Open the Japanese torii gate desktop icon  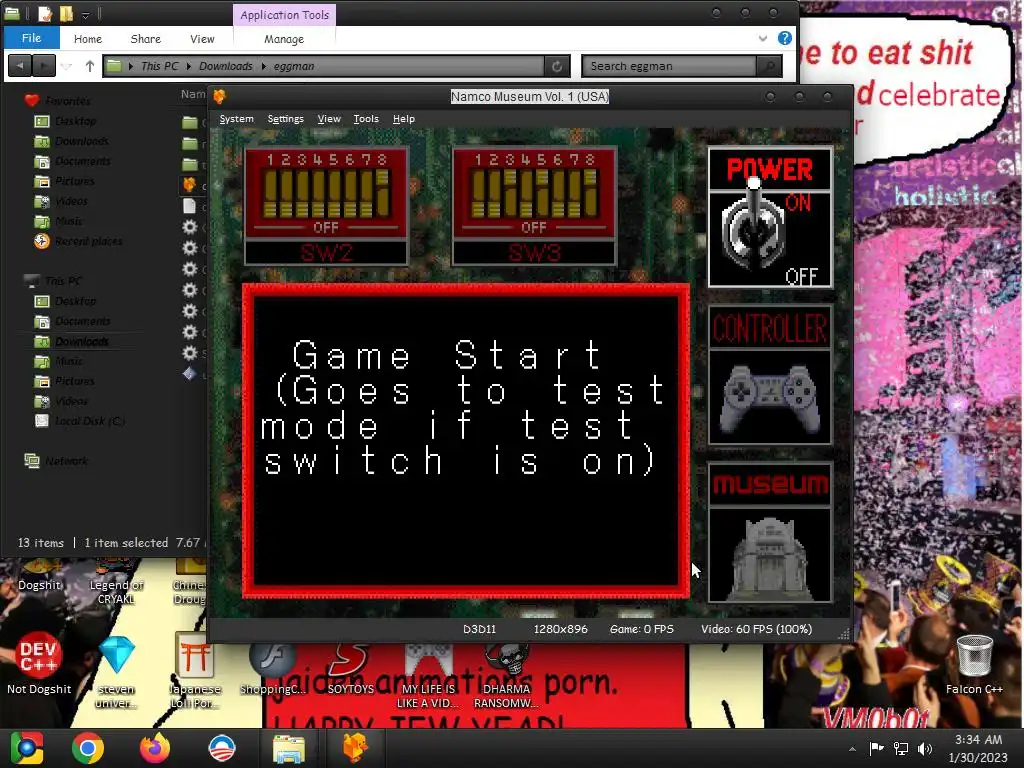[195, 673]
